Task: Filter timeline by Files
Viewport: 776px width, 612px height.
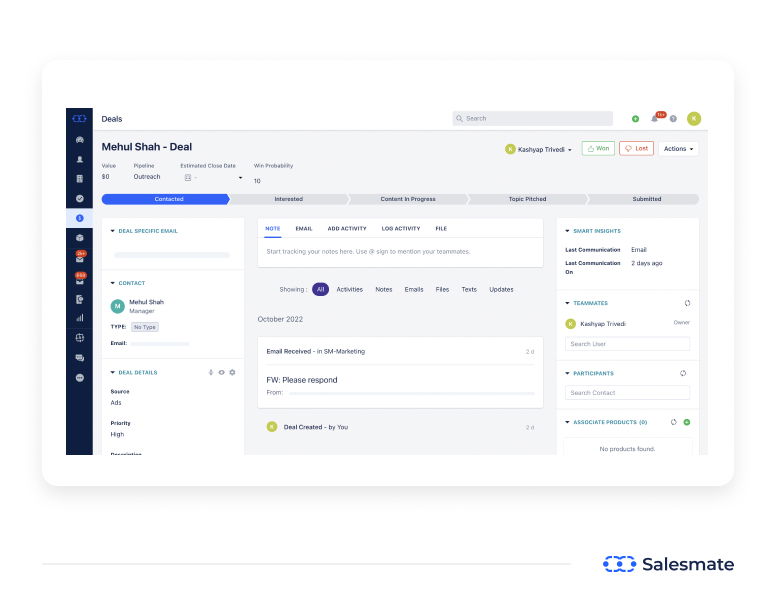Action: click(x=442, y=289)
